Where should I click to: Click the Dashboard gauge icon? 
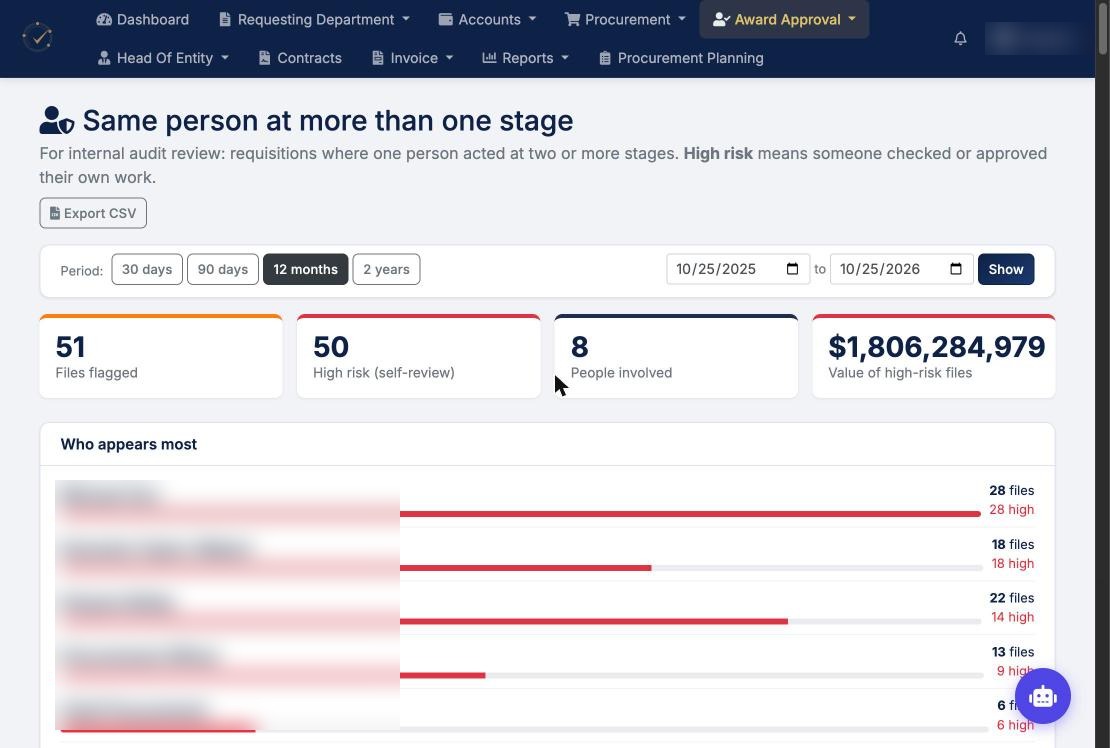click(104, 19)
